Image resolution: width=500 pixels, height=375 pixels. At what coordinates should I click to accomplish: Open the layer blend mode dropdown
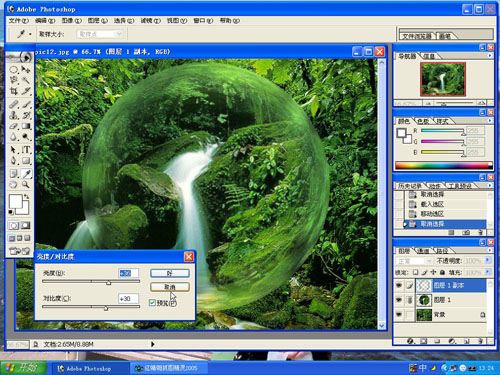[x=414, y=261]
